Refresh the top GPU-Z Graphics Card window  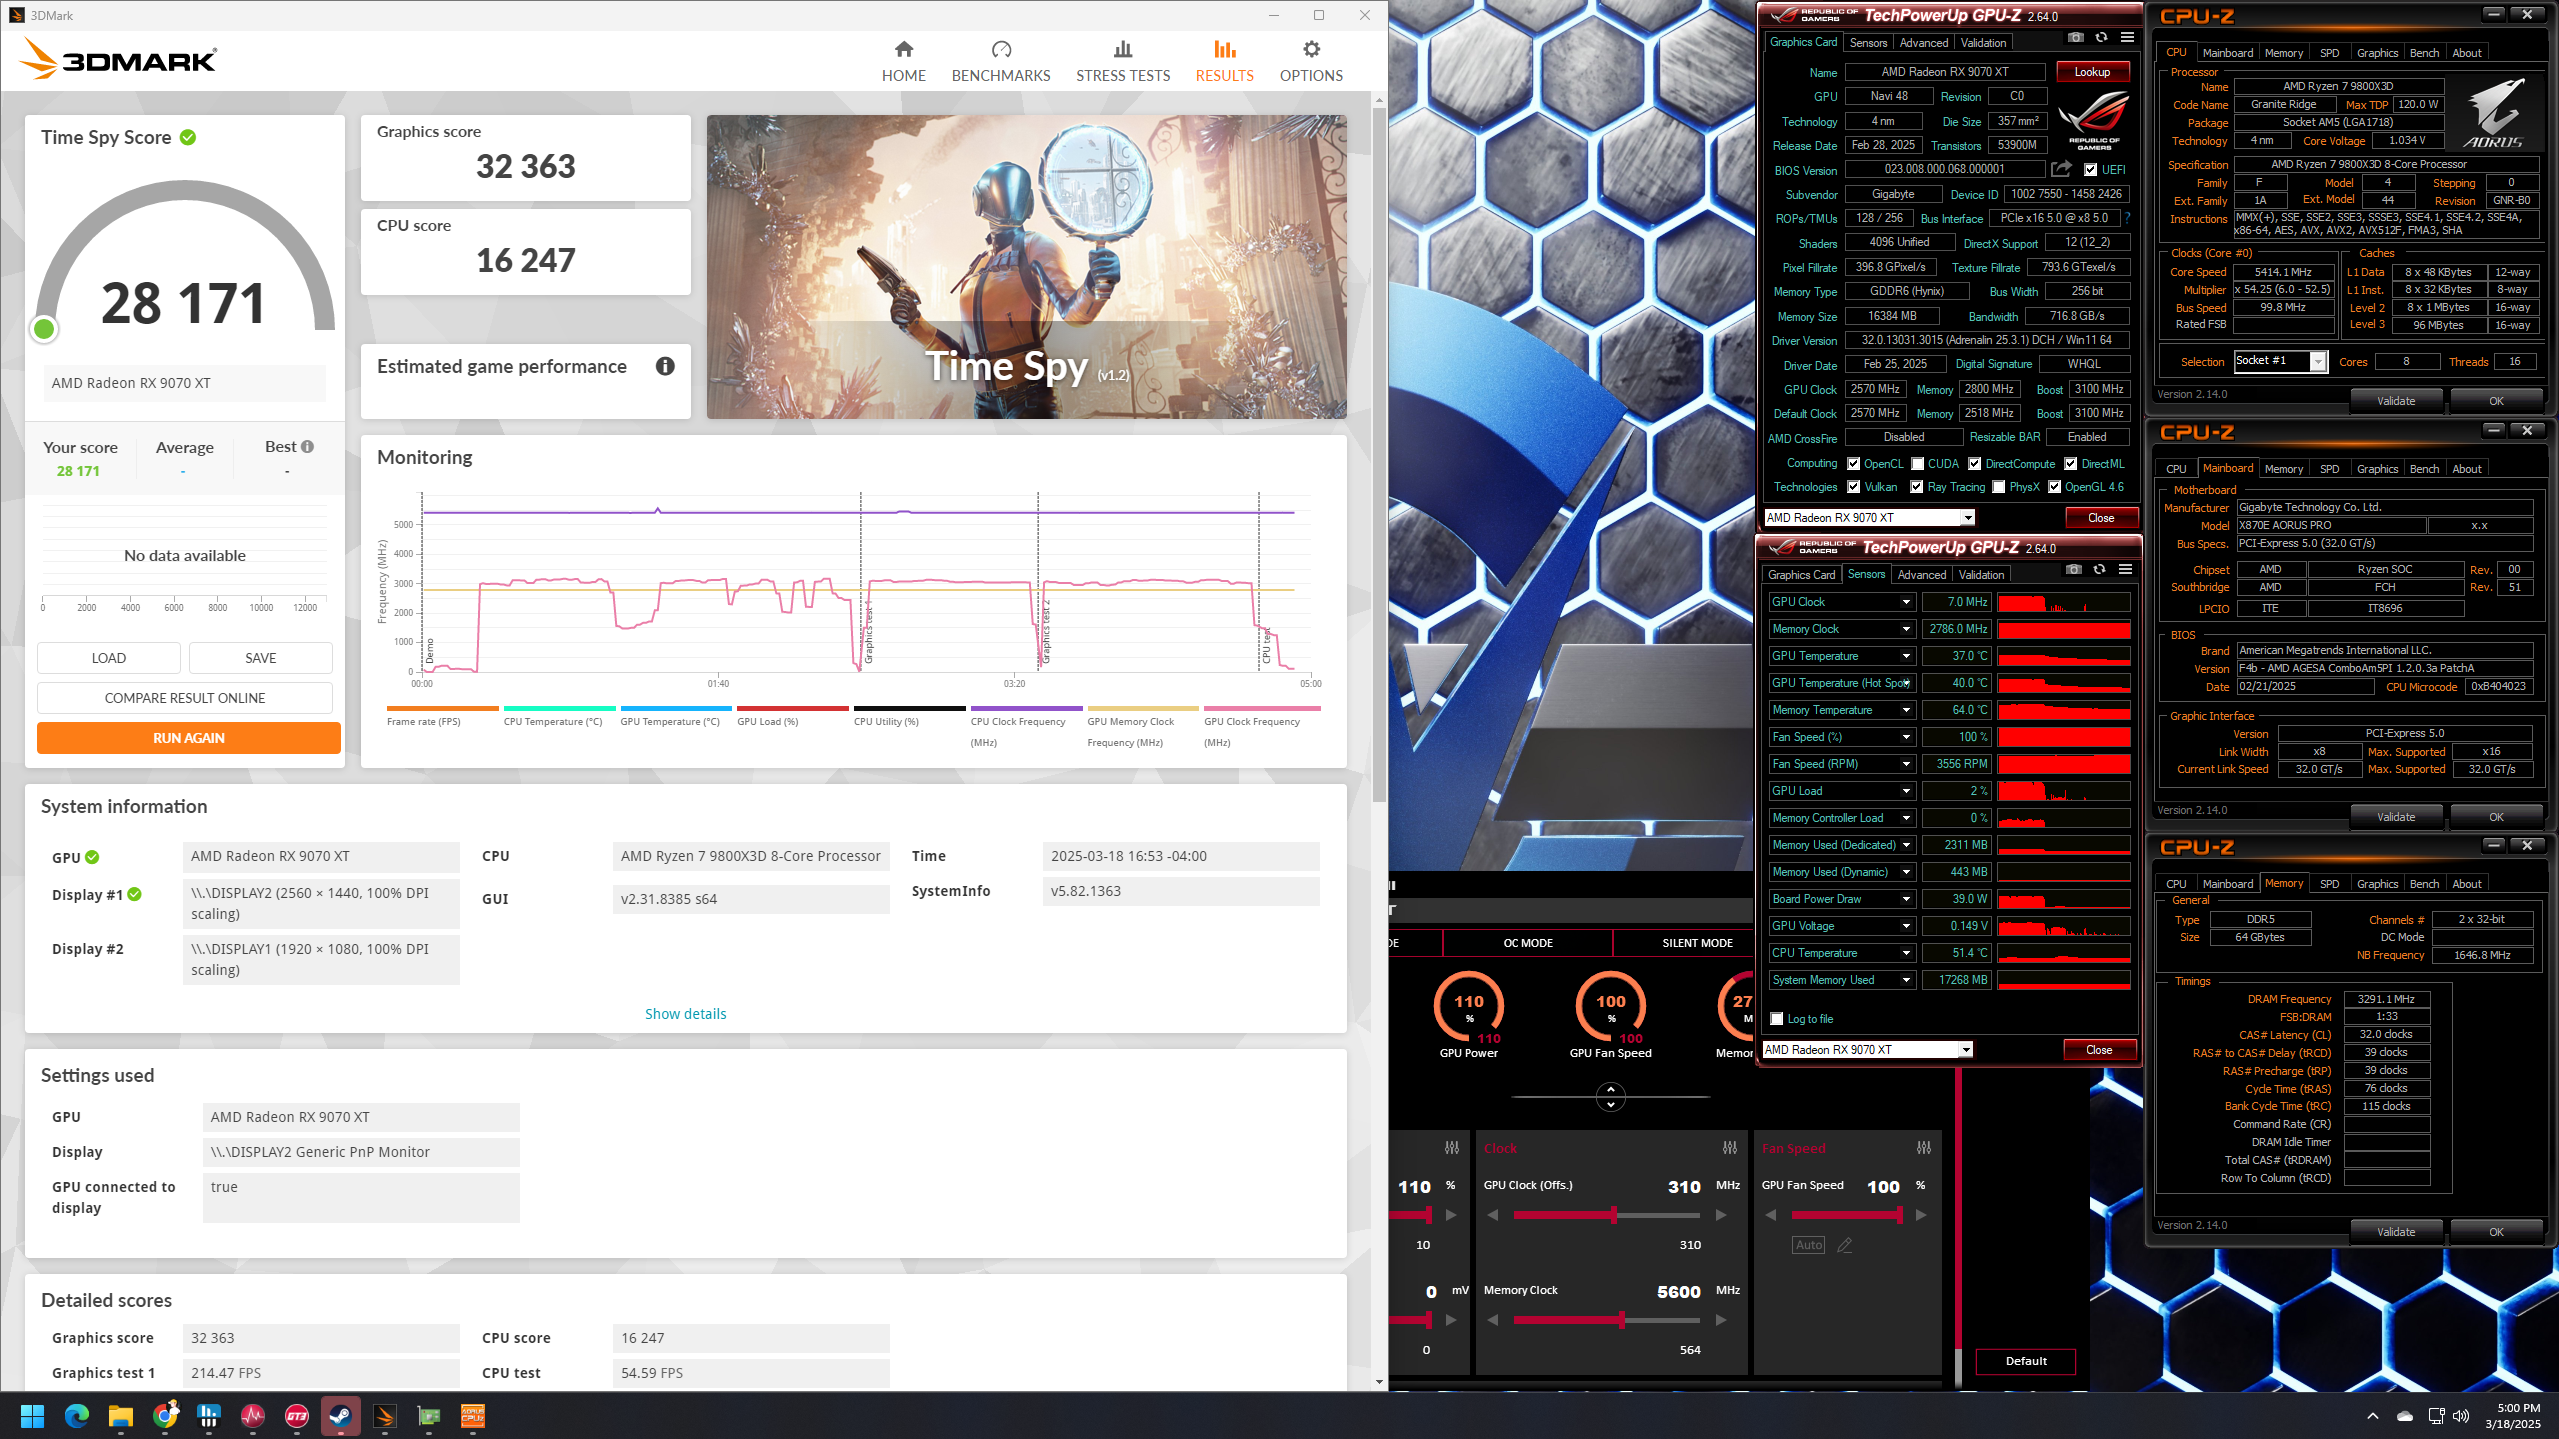click(x=2101, y=38)
